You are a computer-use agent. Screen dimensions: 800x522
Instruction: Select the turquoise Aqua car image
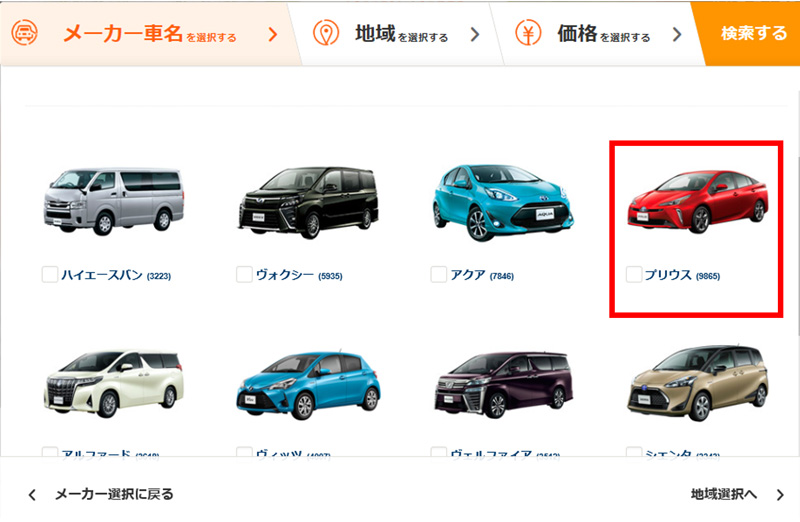pos(503,203)
